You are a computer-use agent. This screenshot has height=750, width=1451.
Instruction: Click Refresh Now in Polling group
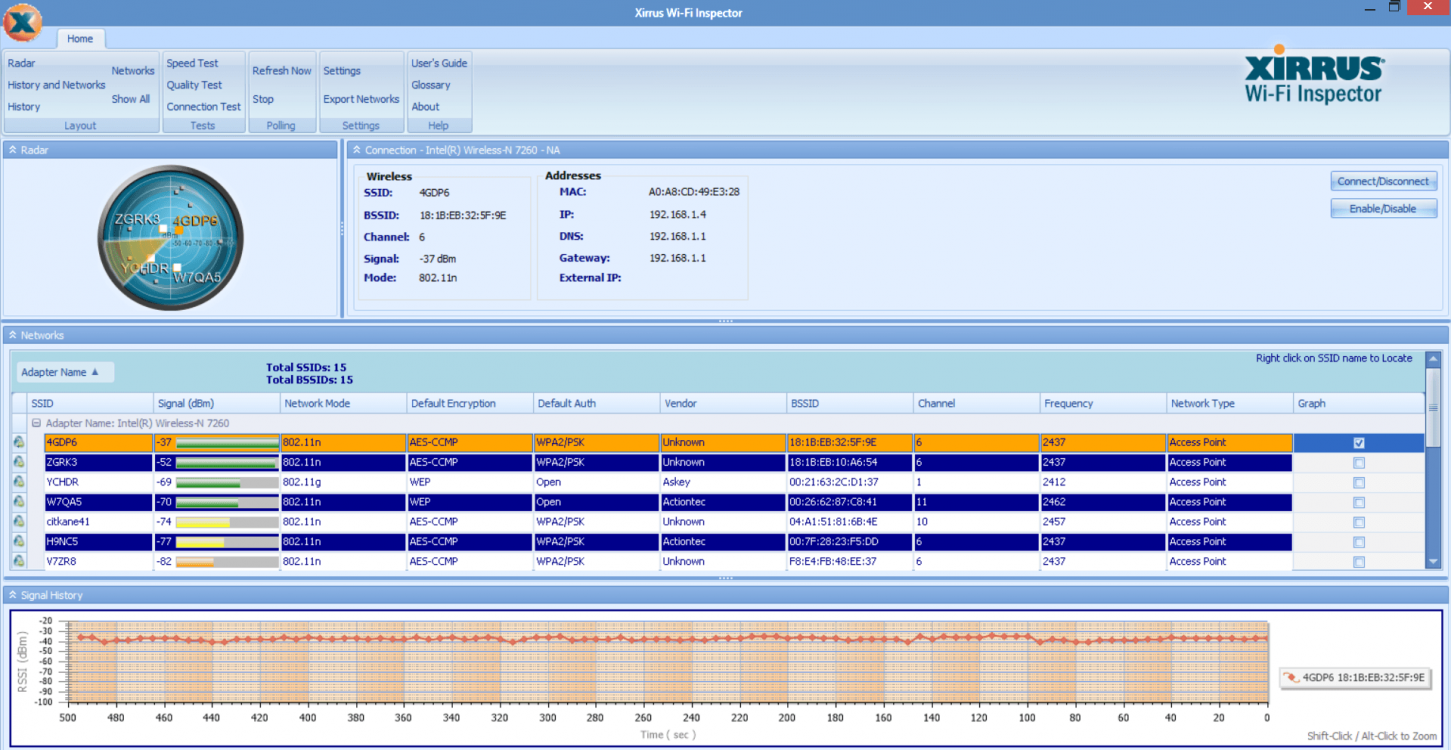pyautogui.click(x=282, y=71)
